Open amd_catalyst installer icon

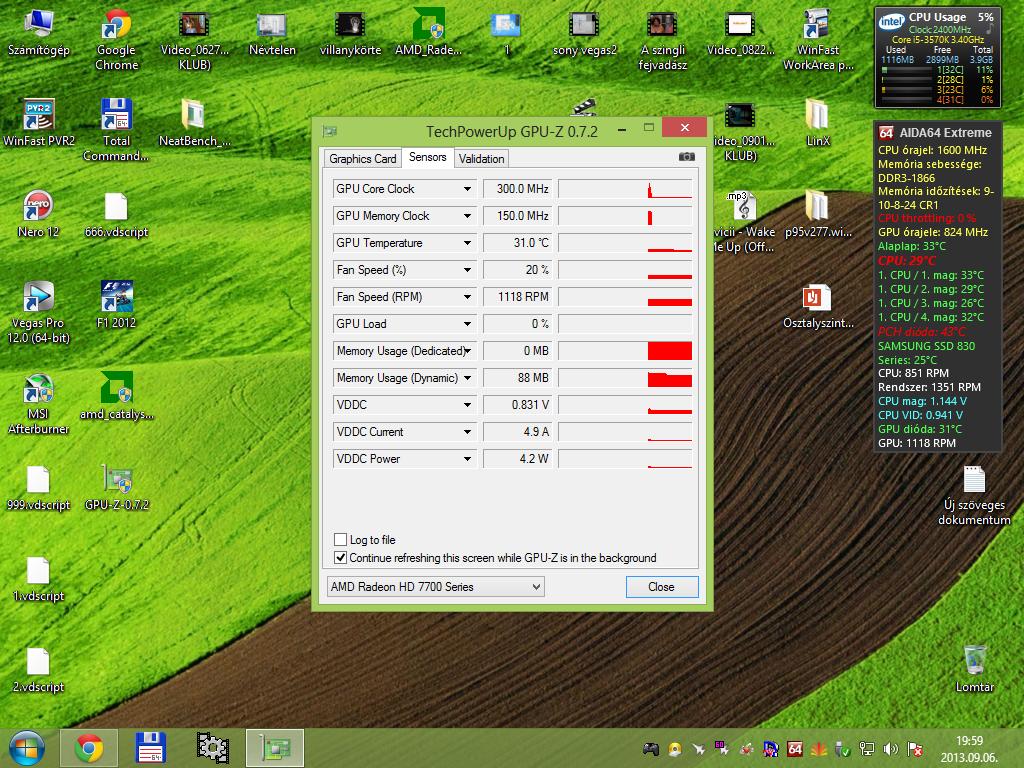click(116, 396)
